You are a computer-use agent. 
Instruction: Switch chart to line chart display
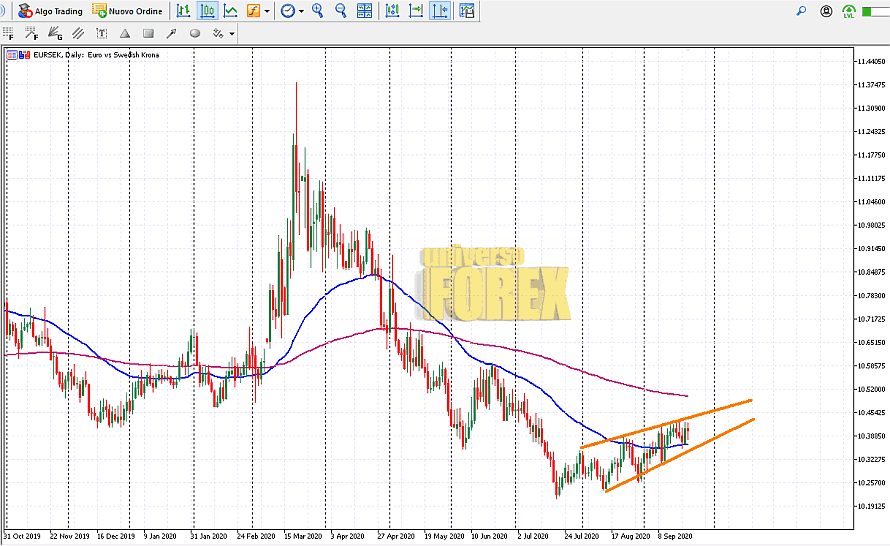click(231, 11)
